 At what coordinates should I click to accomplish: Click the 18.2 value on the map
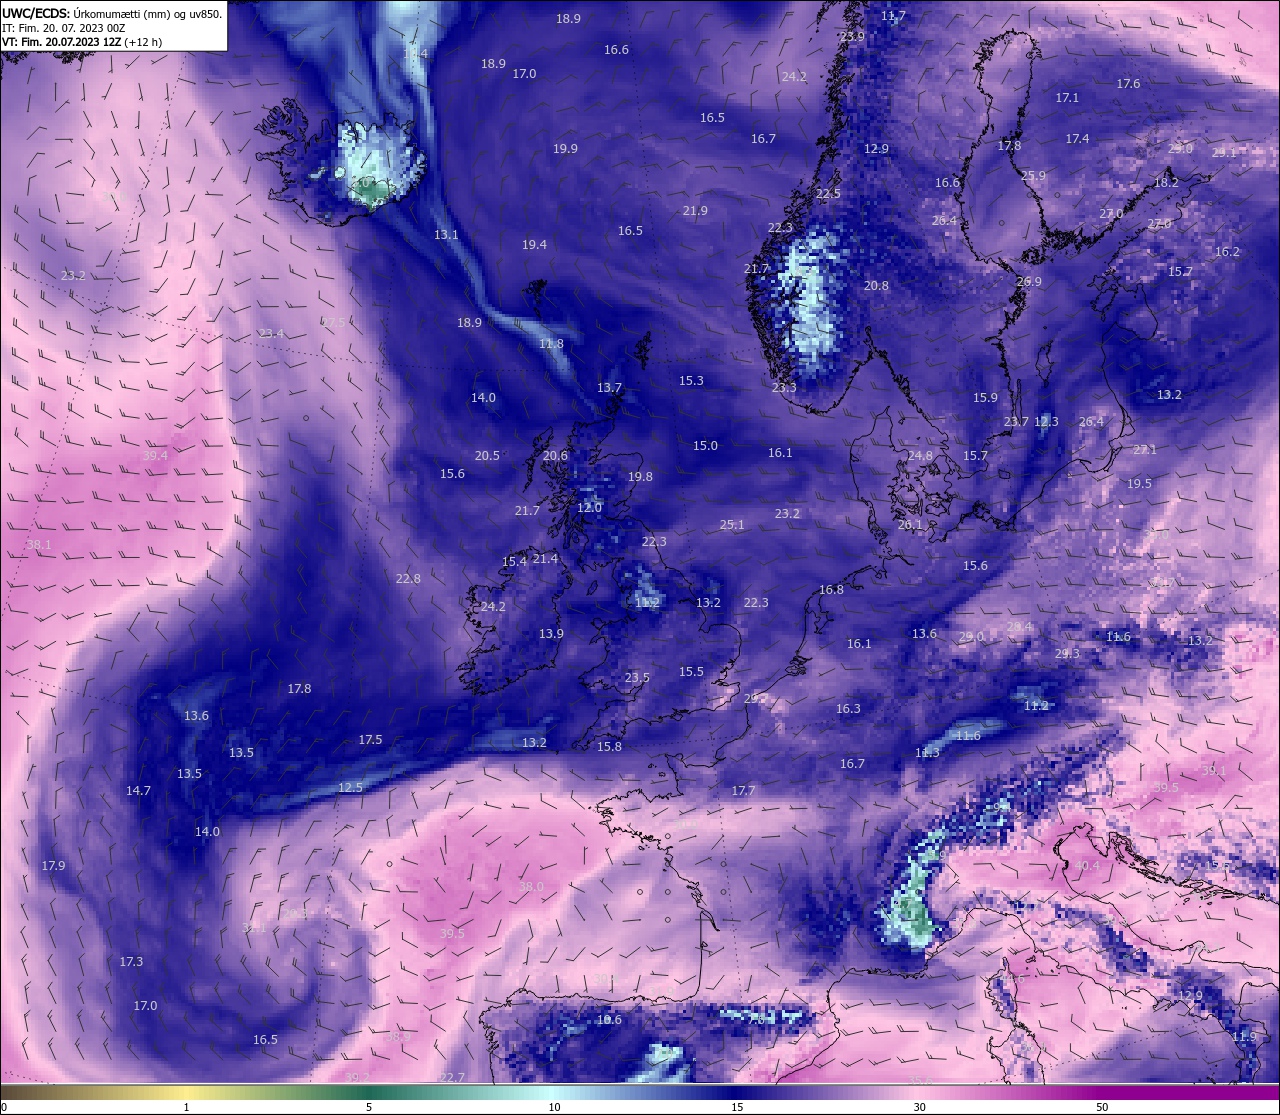coord(1166,183)
